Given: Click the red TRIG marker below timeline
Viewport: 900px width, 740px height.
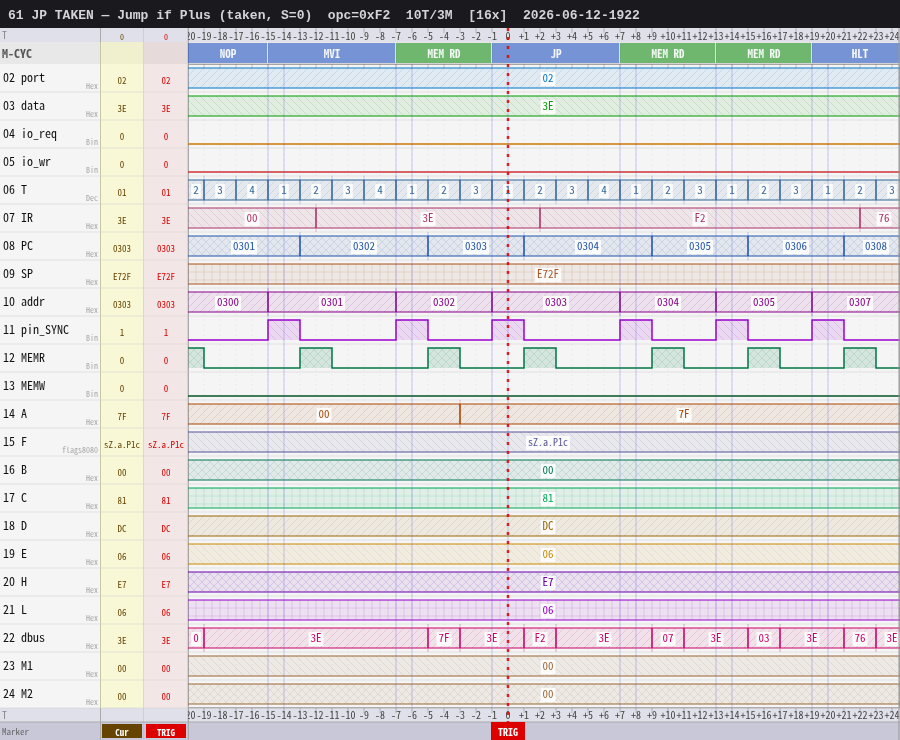Looking at the screenshot, I should tap(507, 732).
